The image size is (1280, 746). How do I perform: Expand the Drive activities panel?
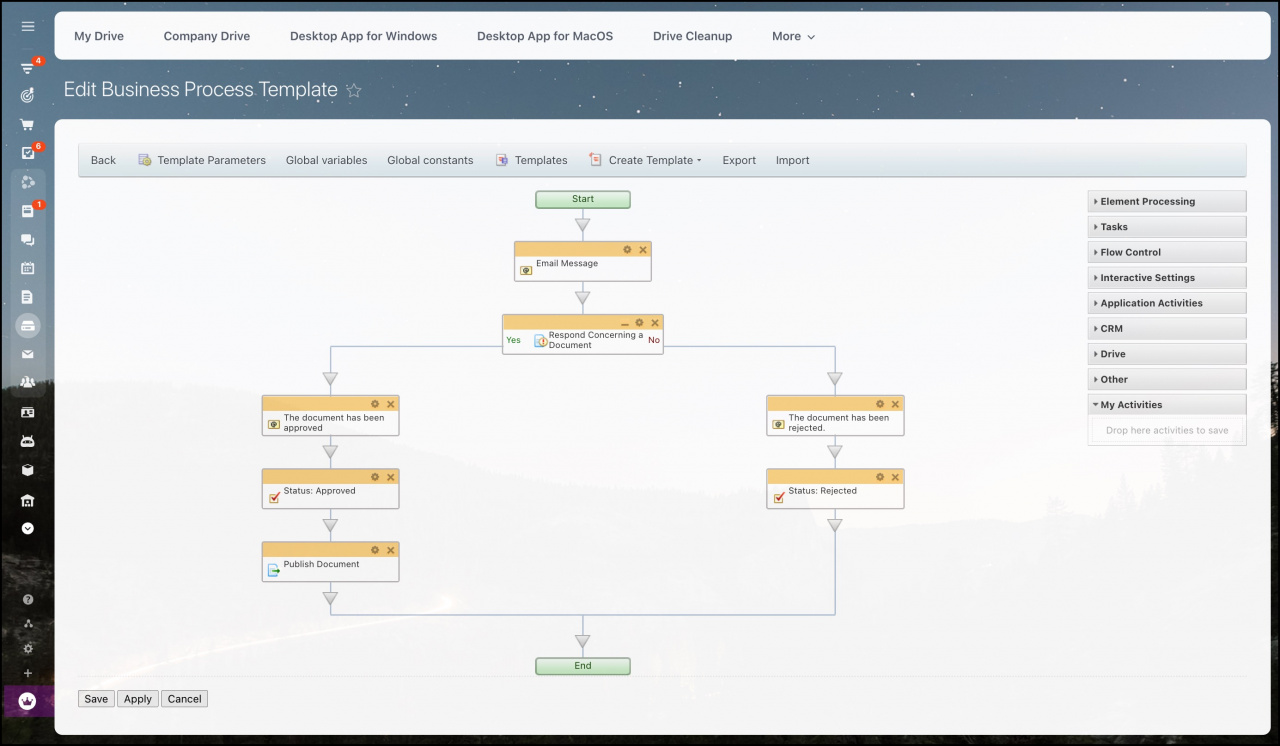pyautogui.click(x=1167, y=354)
